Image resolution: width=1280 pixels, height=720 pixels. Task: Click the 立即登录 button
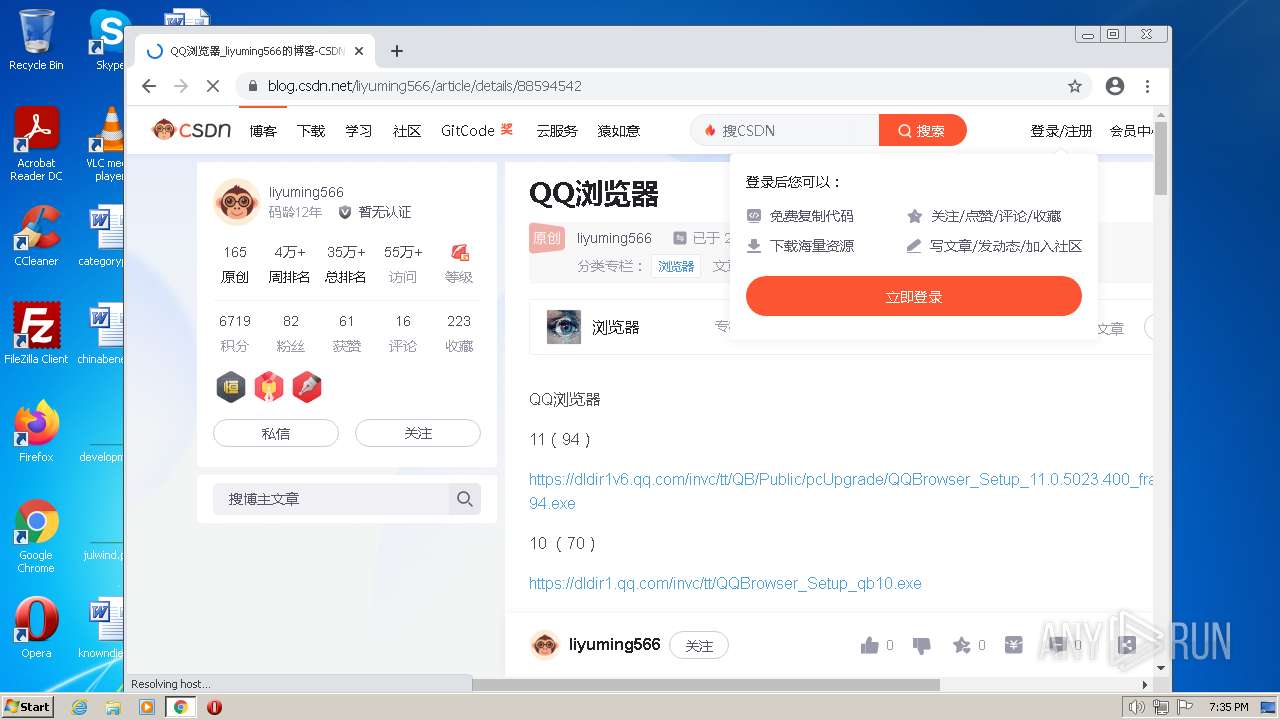[914, 297]
